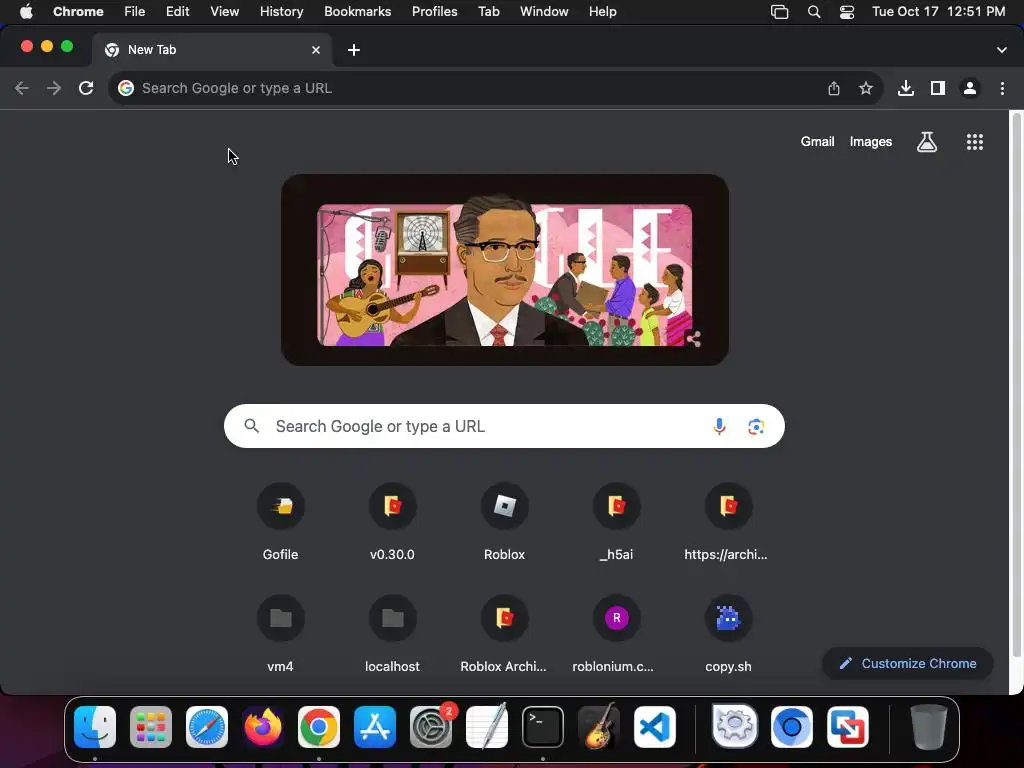Viewport: 1024px width, 768px height.
Task: Go forward with the forward arrow
Action: tap(54, 88)
